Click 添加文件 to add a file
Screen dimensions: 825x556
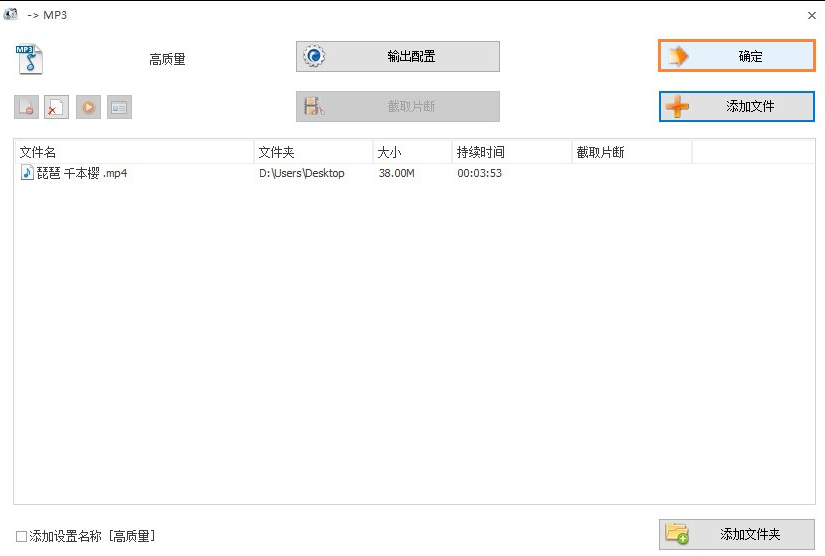[737, 106]
